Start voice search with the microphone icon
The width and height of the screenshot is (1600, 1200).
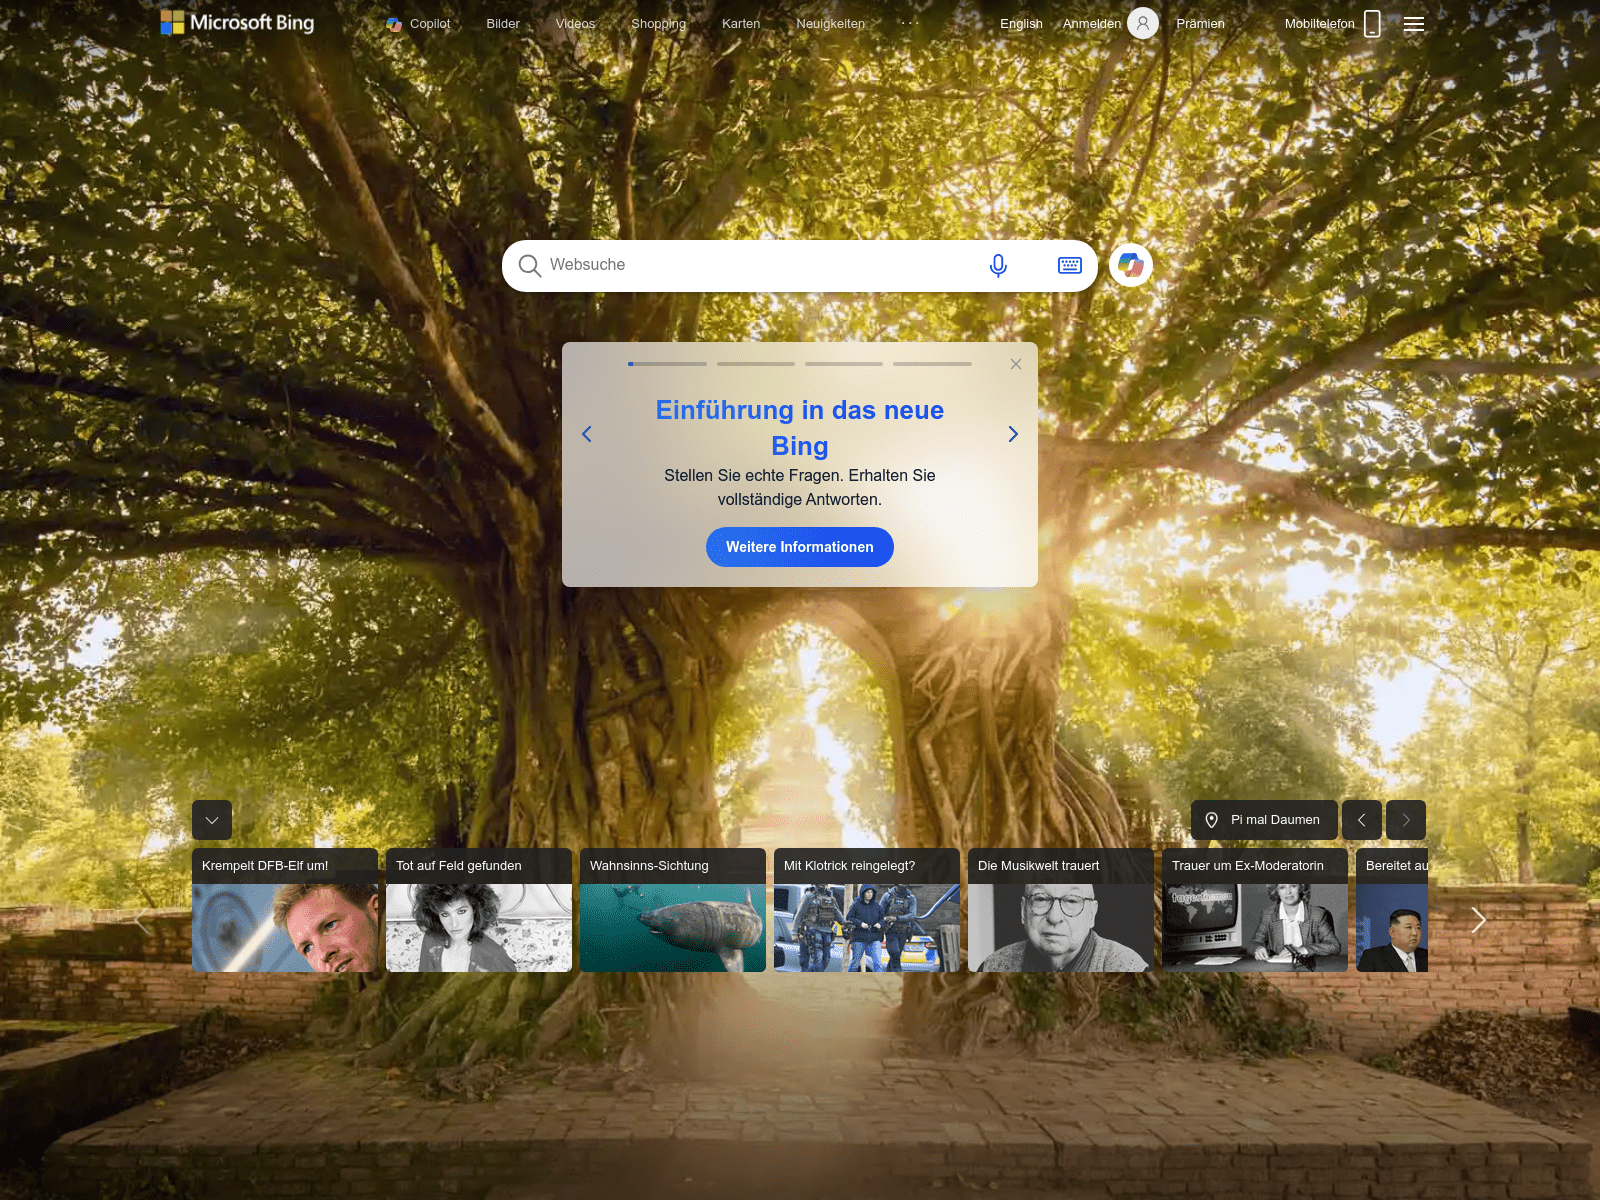[998, 265]
